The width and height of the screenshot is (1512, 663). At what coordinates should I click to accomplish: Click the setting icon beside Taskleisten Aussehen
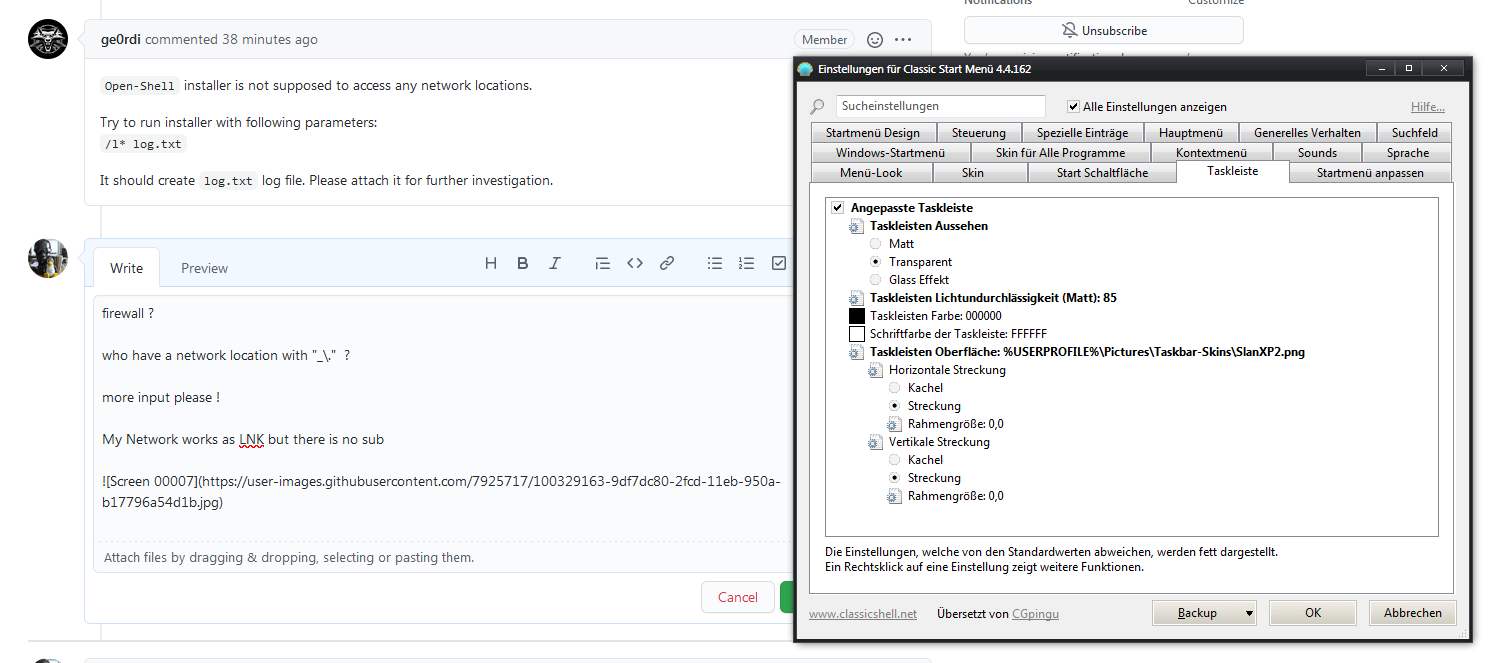pos(855,227)
